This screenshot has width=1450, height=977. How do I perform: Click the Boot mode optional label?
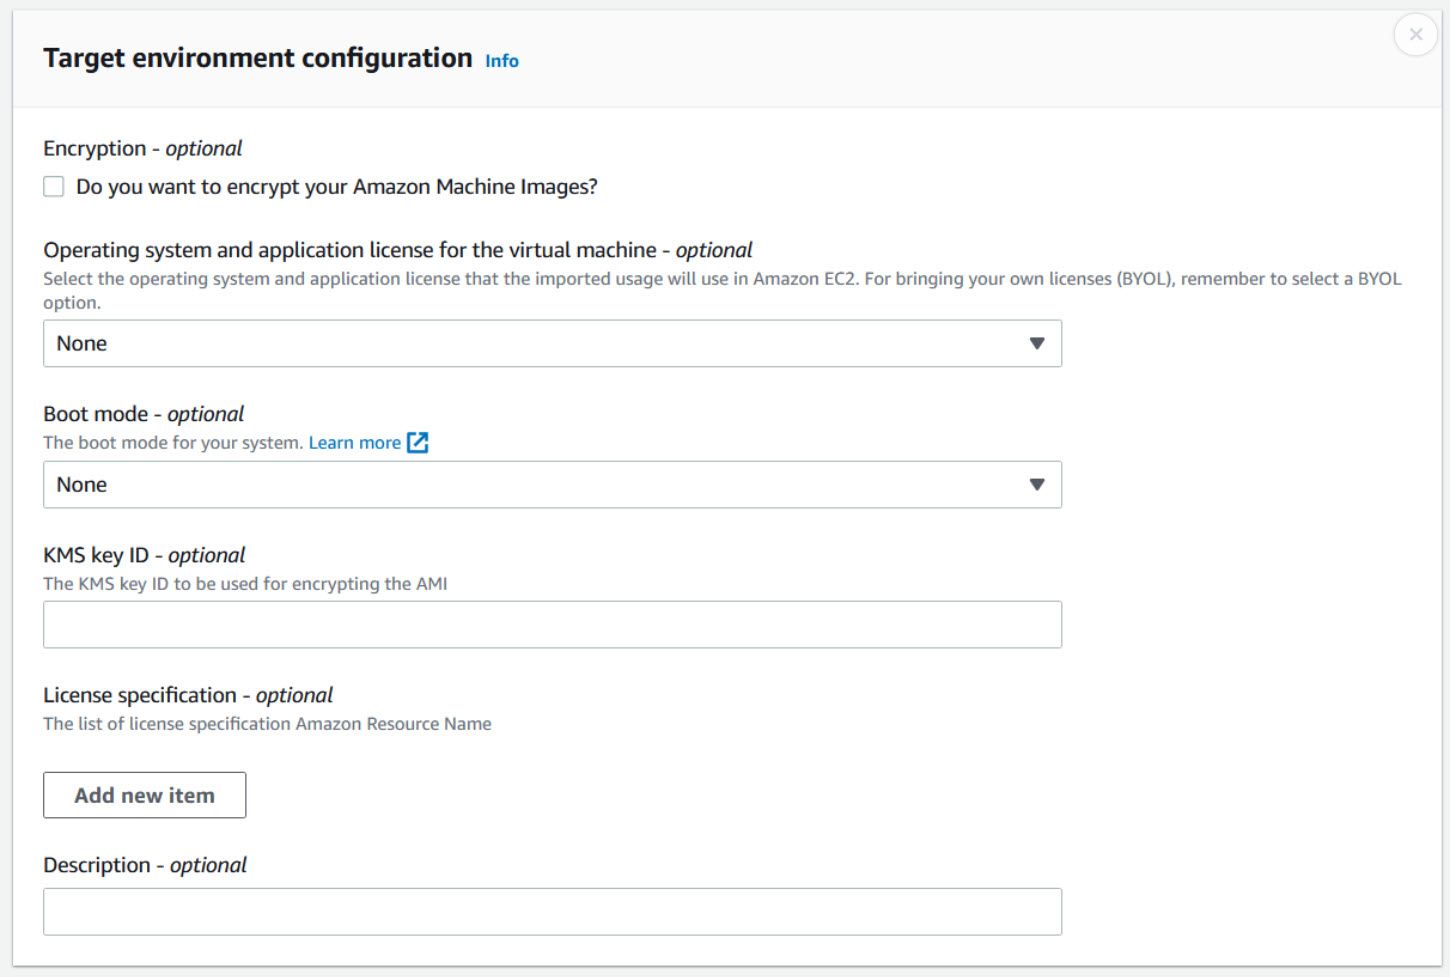tap(144, 414)
